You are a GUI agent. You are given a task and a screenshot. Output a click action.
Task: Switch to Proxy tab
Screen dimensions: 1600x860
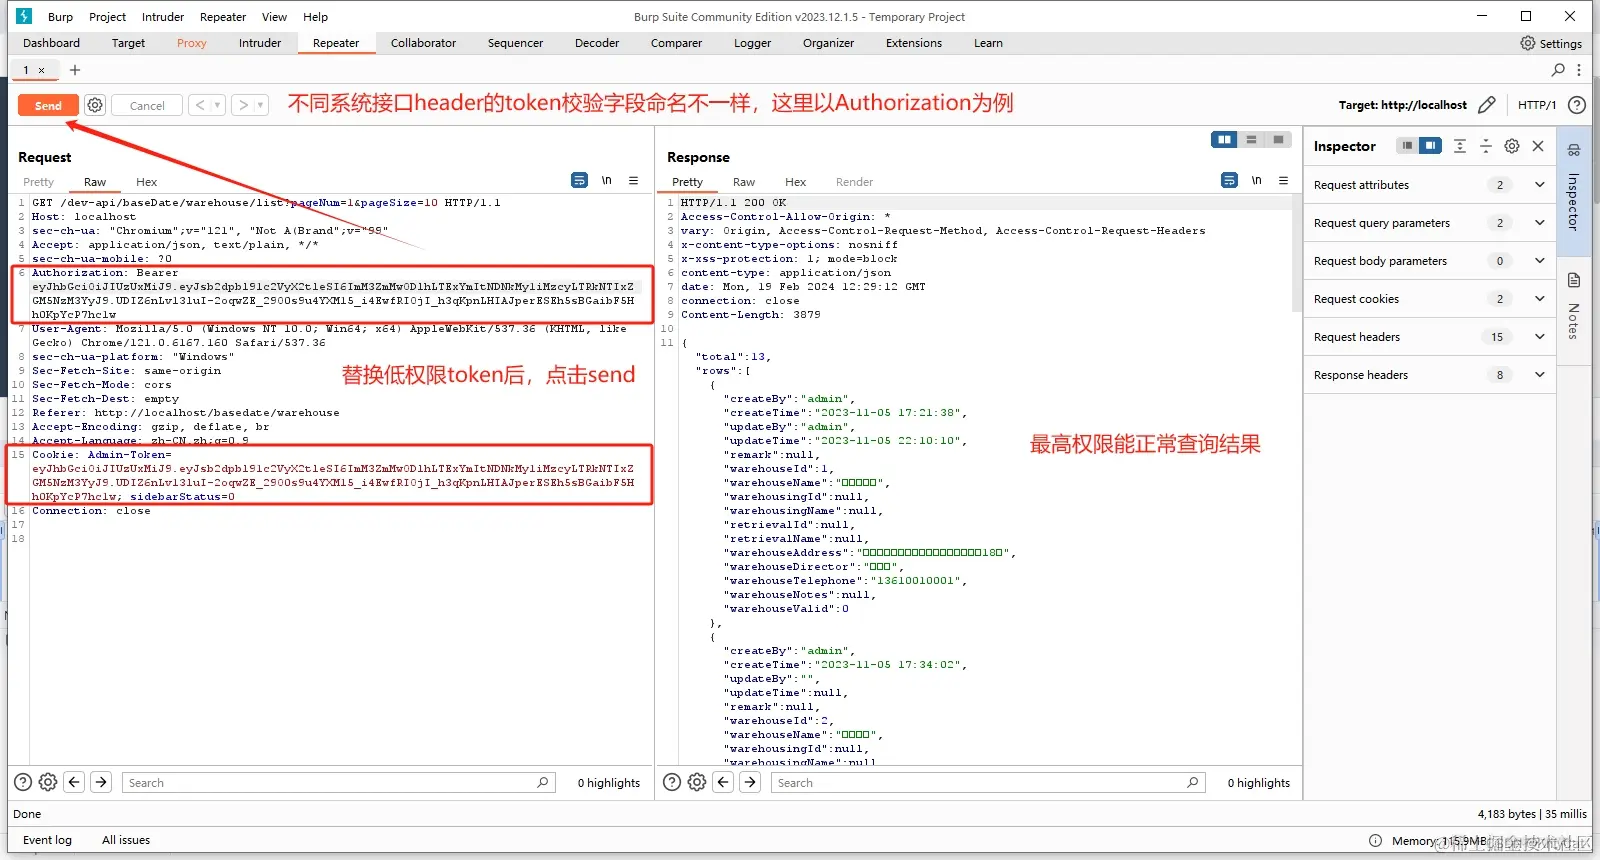pyautogui.click(x=192, y=43)
